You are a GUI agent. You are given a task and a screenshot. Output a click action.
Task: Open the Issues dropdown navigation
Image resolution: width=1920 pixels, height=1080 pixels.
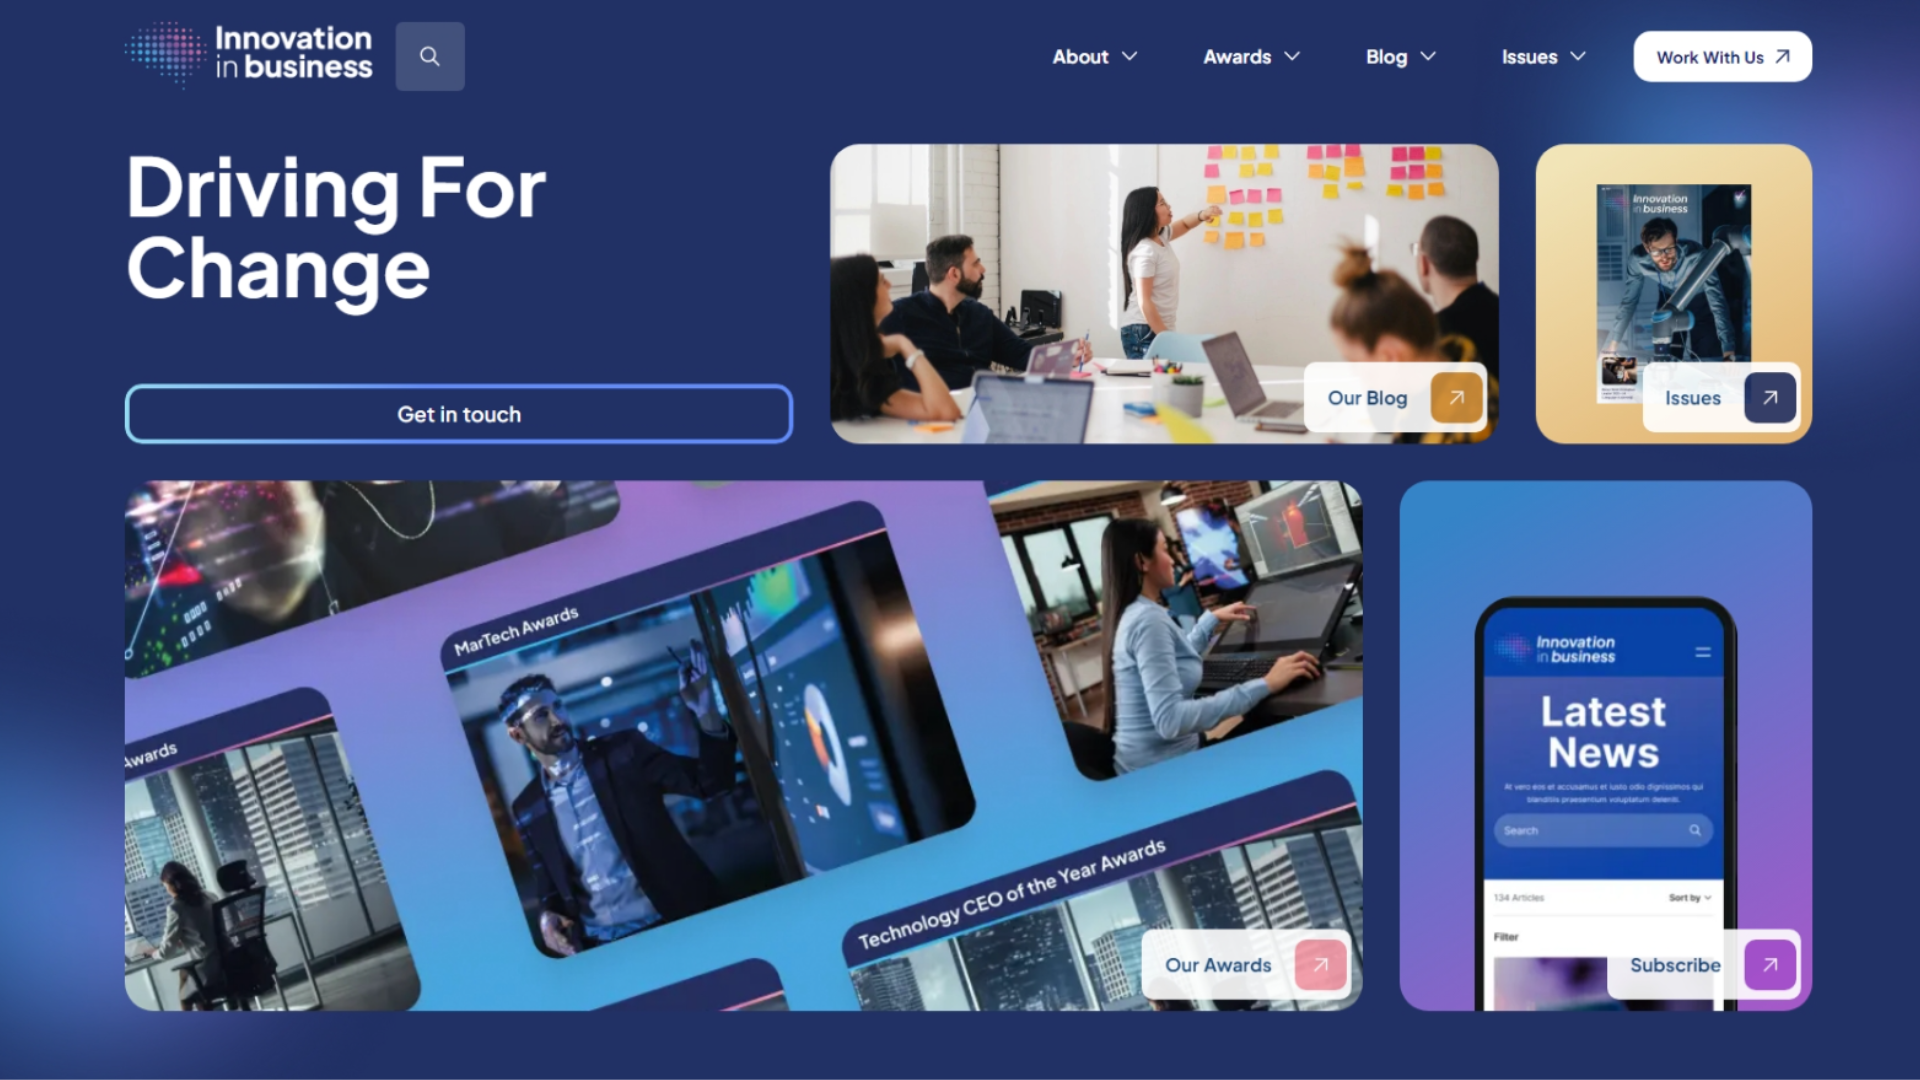[1542, 57]
